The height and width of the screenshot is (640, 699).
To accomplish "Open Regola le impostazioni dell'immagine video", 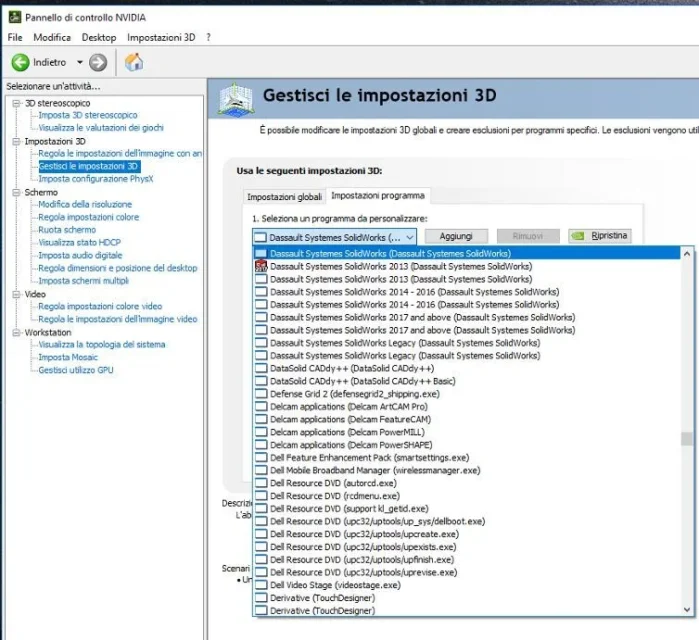I will coord(118,319).
